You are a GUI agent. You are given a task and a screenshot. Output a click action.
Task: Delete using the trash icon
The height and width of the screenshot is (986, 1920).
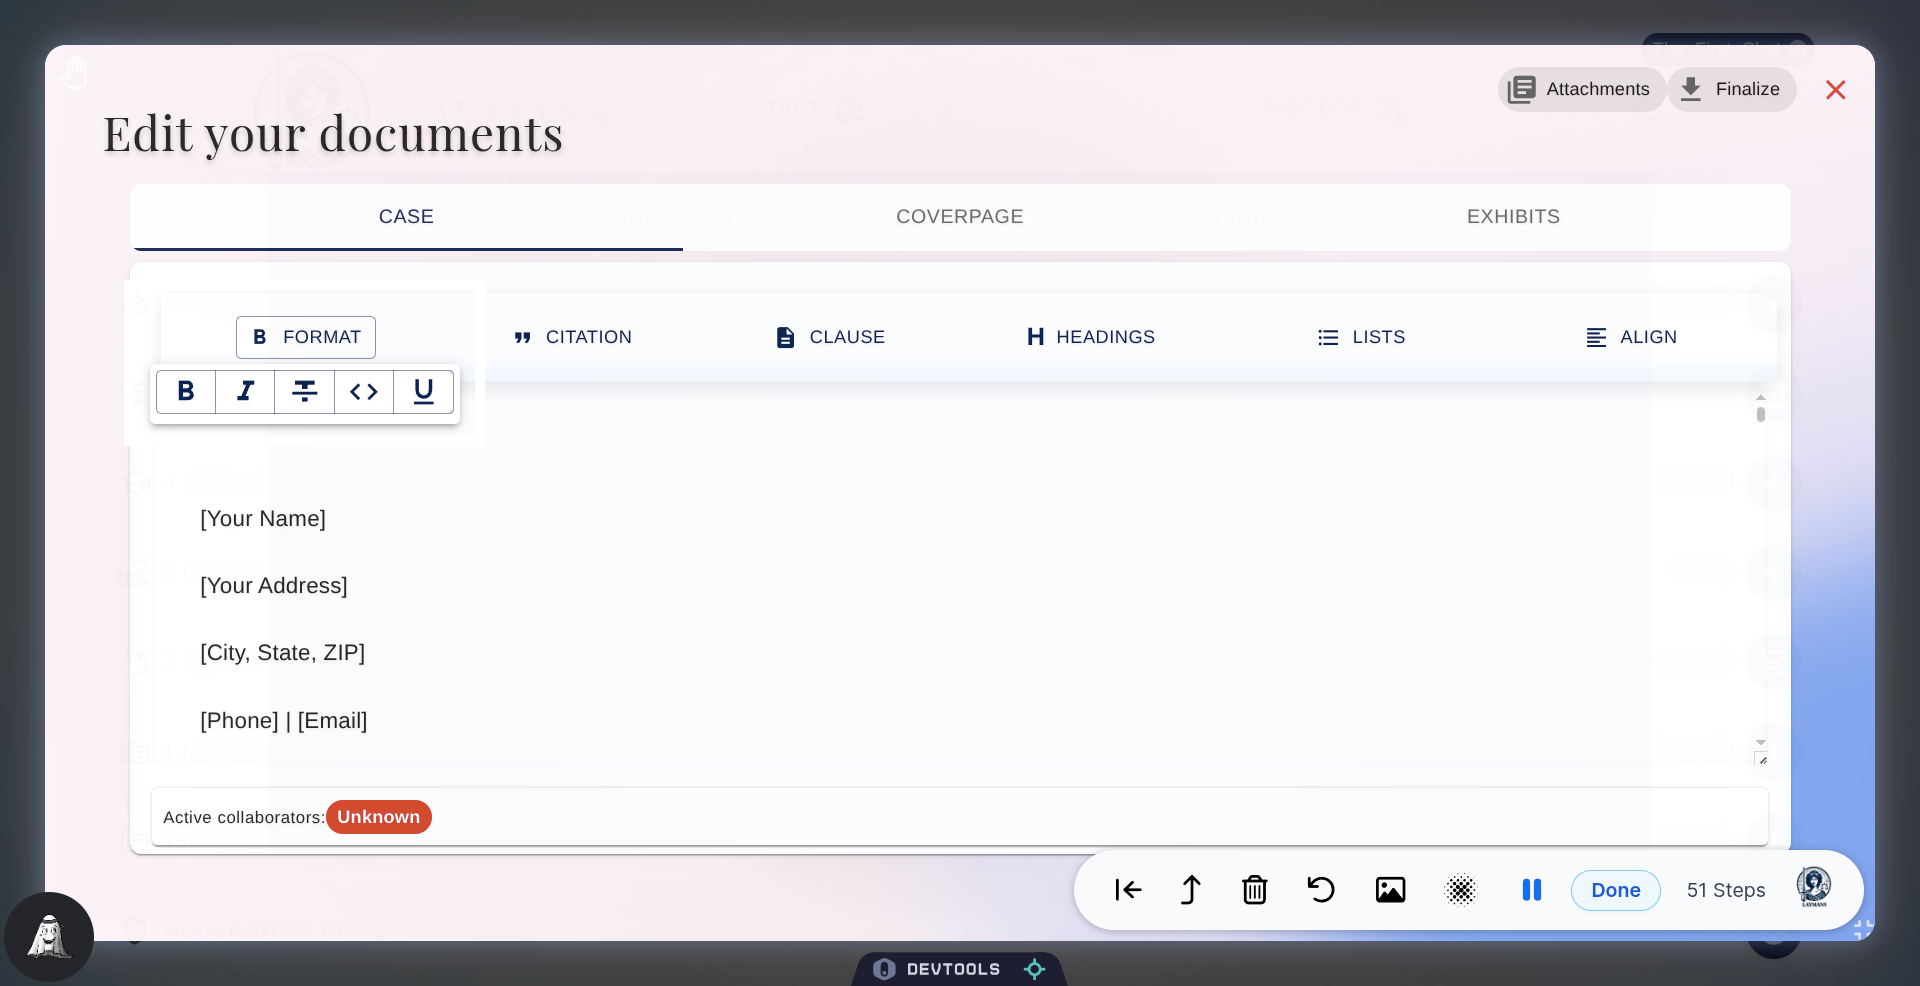(x=1255, y=890)
